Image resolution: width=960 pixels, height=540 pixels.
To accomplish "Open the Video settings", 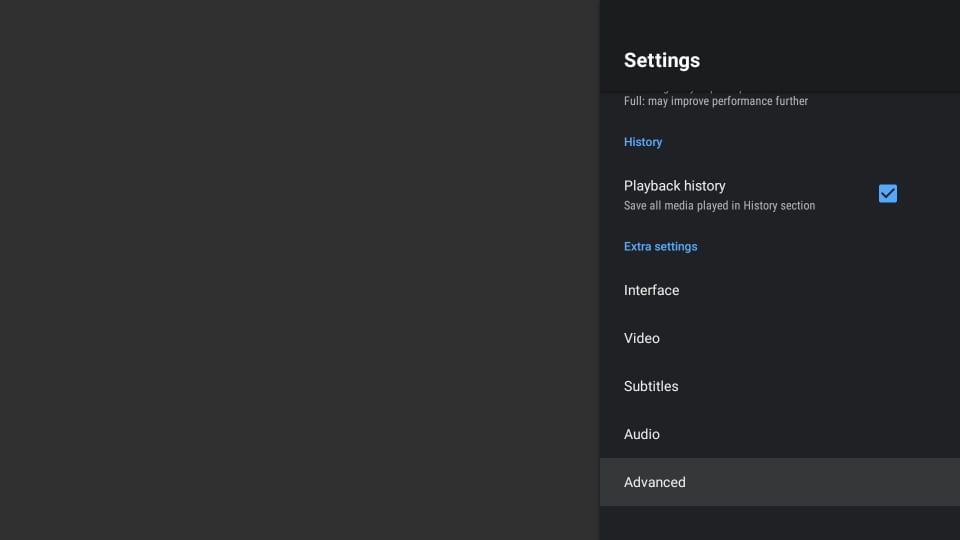I will 779,338.
